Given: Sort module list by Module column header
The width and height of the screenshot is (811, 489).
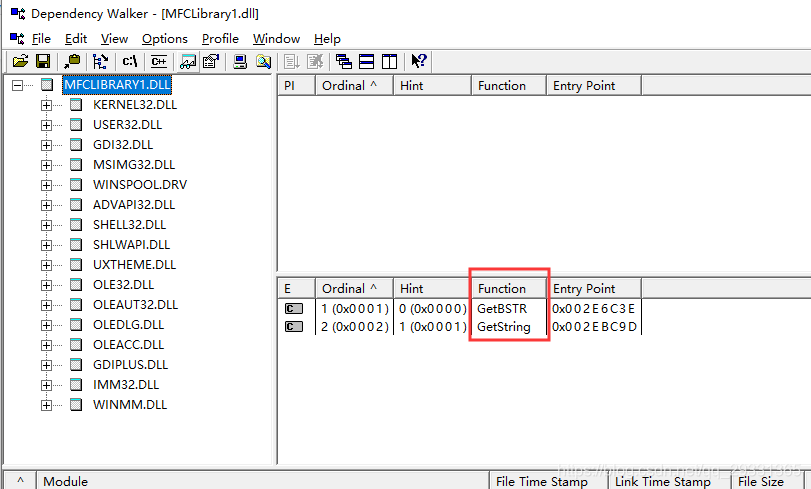Looking at the screenshot, I should click(x=263, y=481).
